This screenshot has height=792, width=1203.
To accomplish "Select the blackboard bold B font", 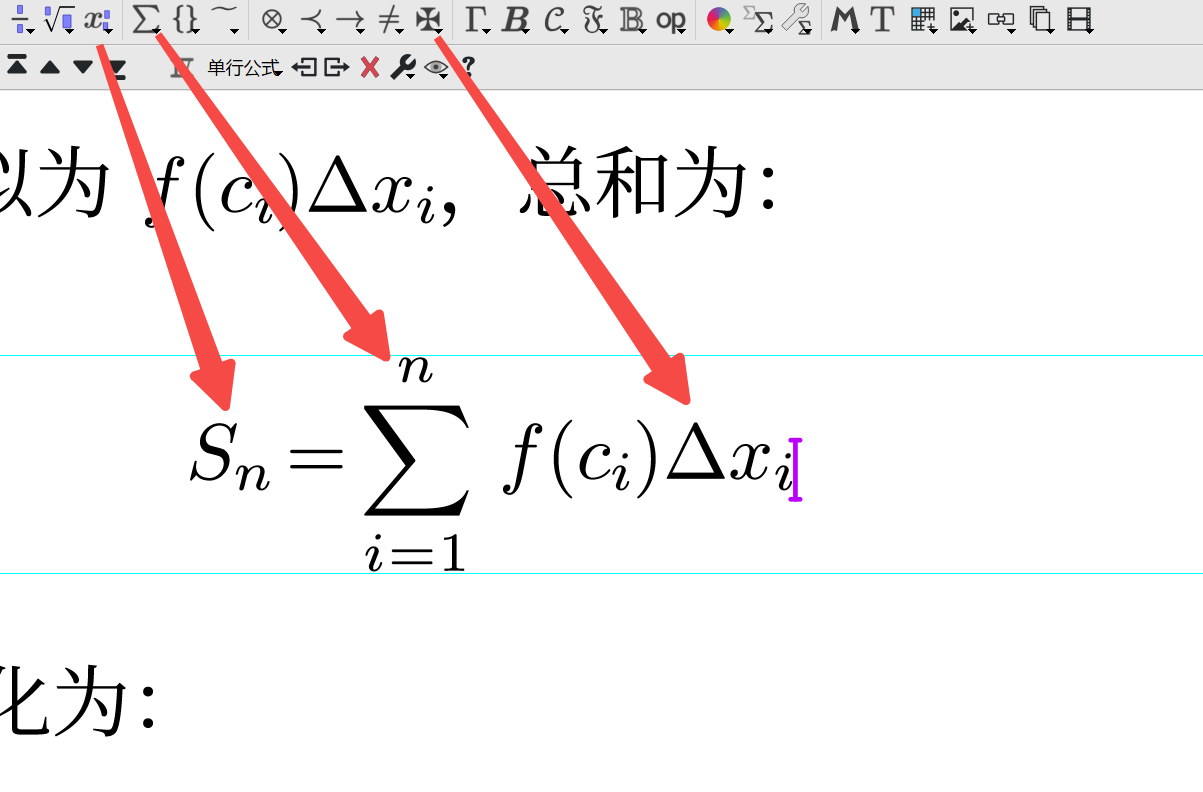I will click(x=632, y=19).
